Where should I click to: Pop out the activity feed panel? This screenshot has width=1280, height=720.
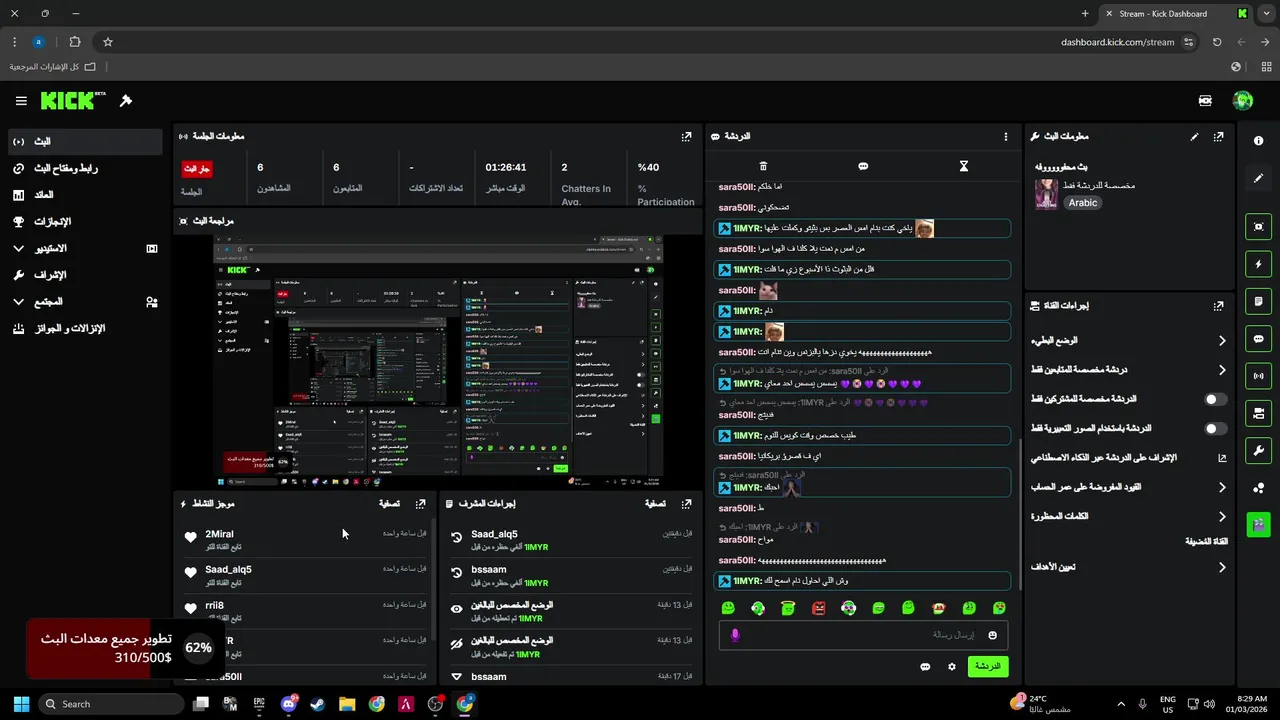420,504
